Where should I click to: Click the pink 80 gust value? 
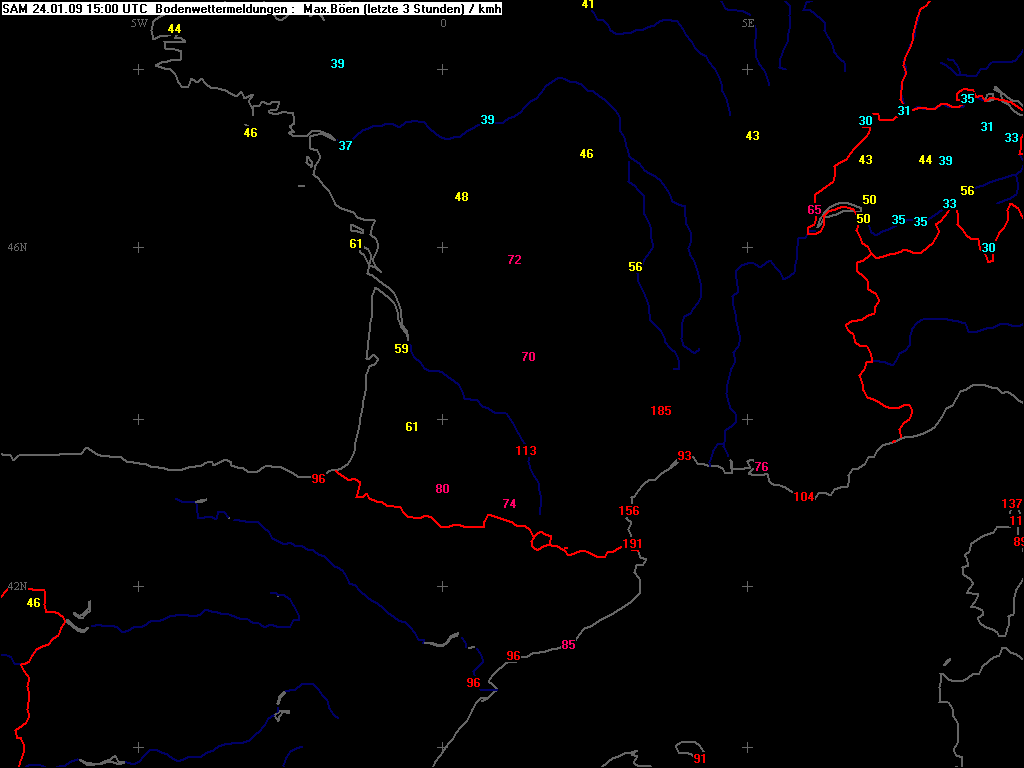pyautogui.click(x=442, y=489)
